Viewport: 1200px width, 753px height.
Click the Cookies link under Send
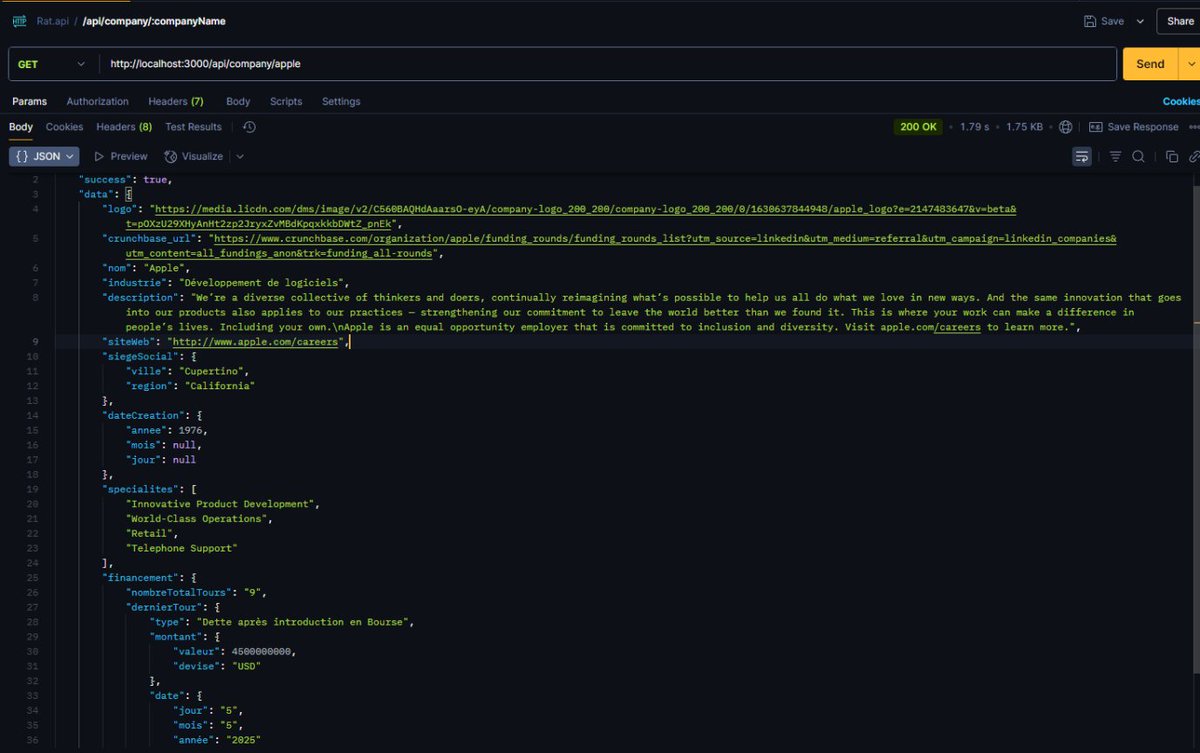click(1181, 101)
